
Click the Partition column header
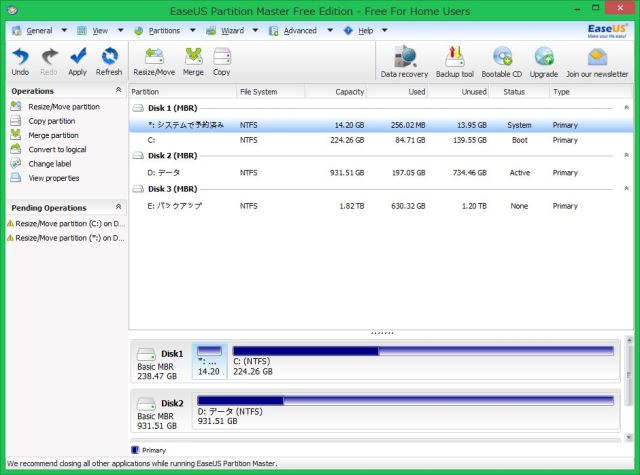(183, 92)
